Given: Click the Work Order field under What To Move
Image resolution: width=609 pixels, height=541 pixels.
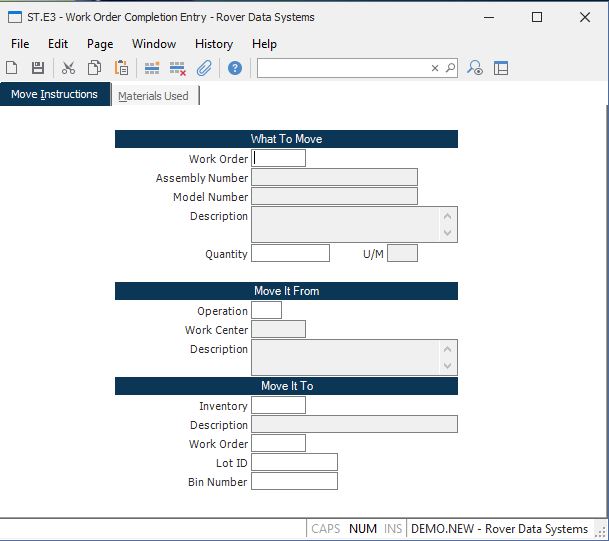Looking at the screenshot, I should tap(279, 158).
